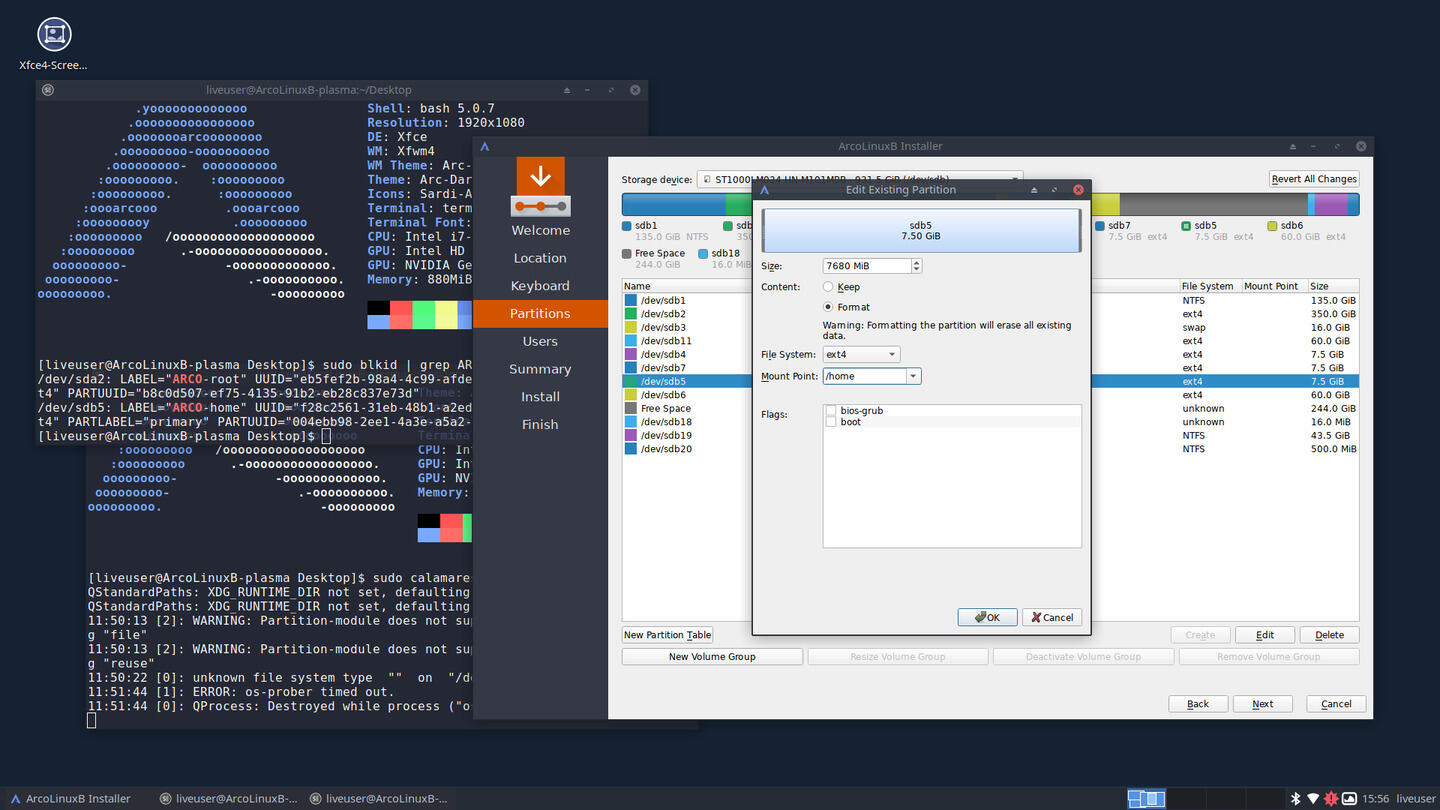Screen dimensions: 1440x810
Task: Click the Free Space legend marker
Action: (627, 254)
